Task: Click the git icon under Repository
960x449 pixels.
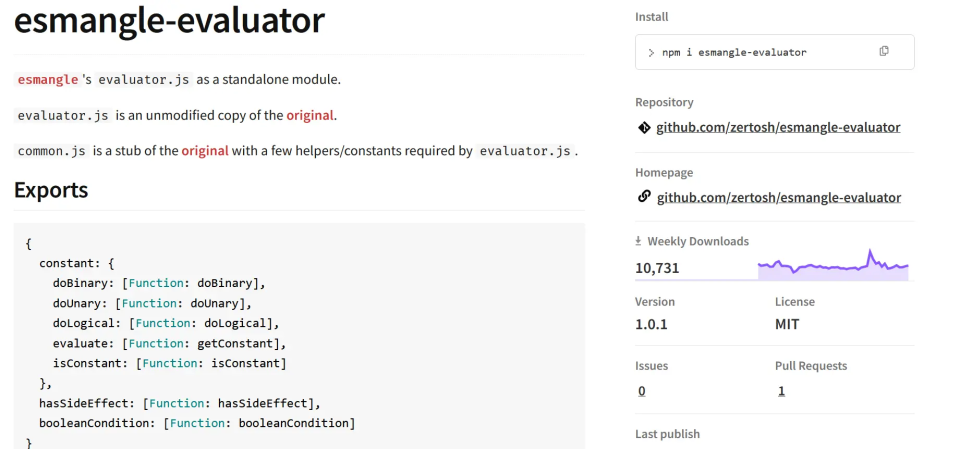Action: click(x=644, y=128)
